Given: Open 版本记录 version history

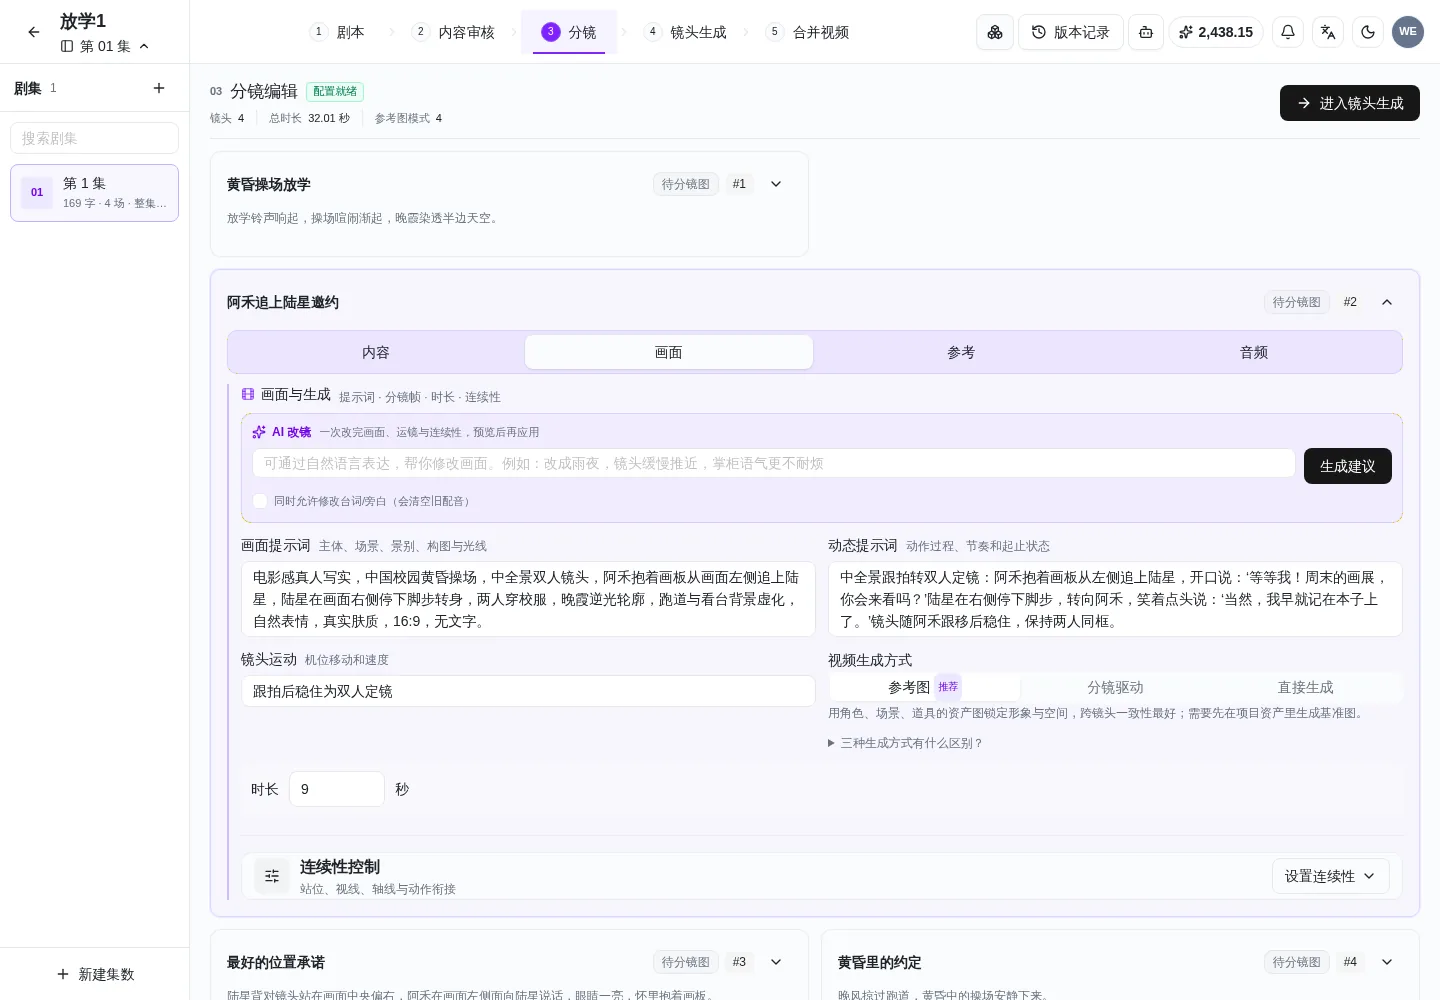Looking at the screenshot, I should [1071, 32].
